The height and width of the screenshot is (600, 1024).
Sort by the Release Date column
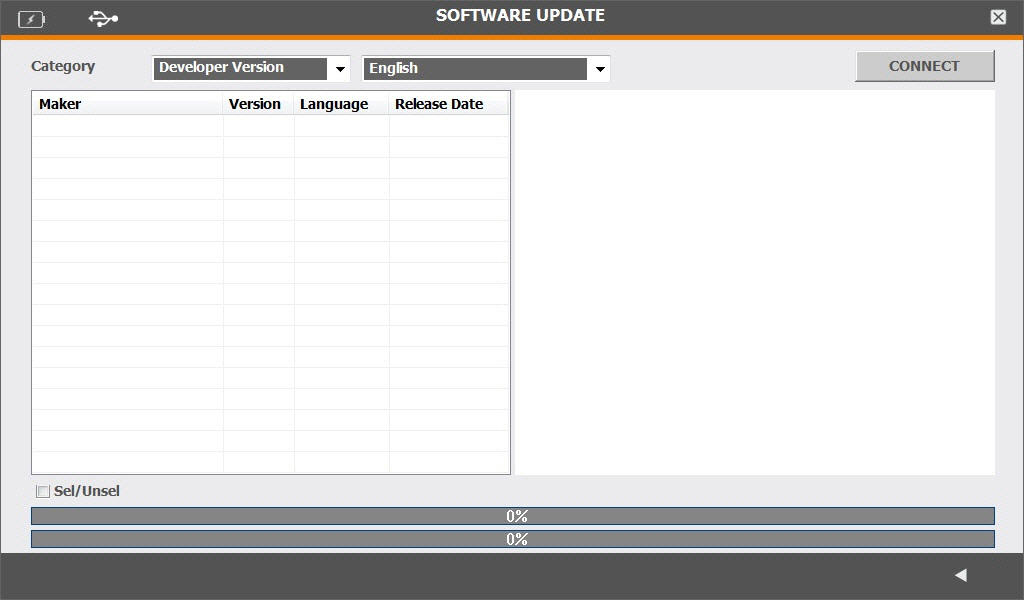click(x=447, y=104)
